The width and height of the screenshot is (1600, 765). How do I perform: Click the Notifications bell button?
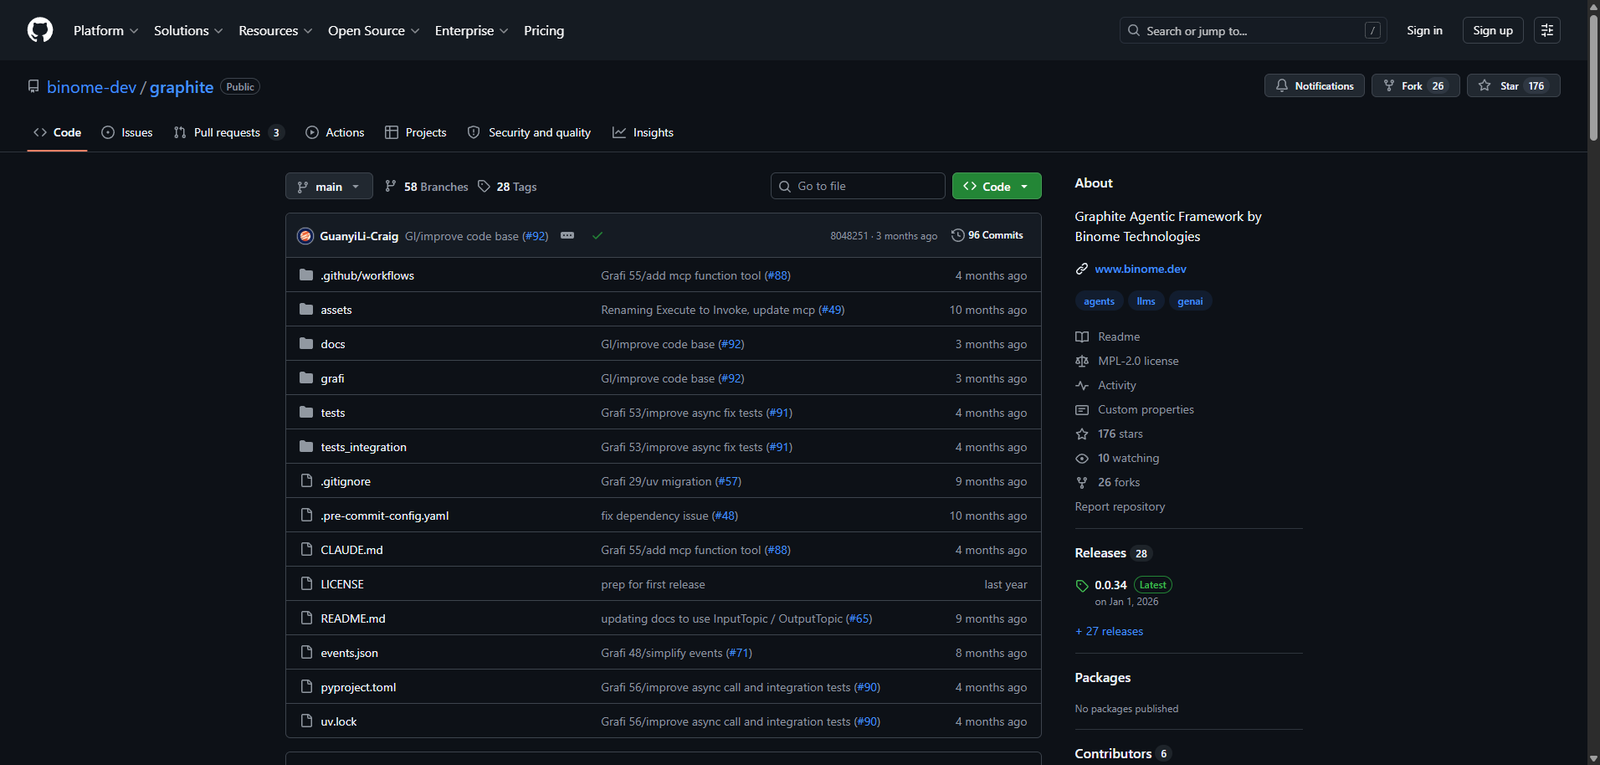[x=1314, y=86]
